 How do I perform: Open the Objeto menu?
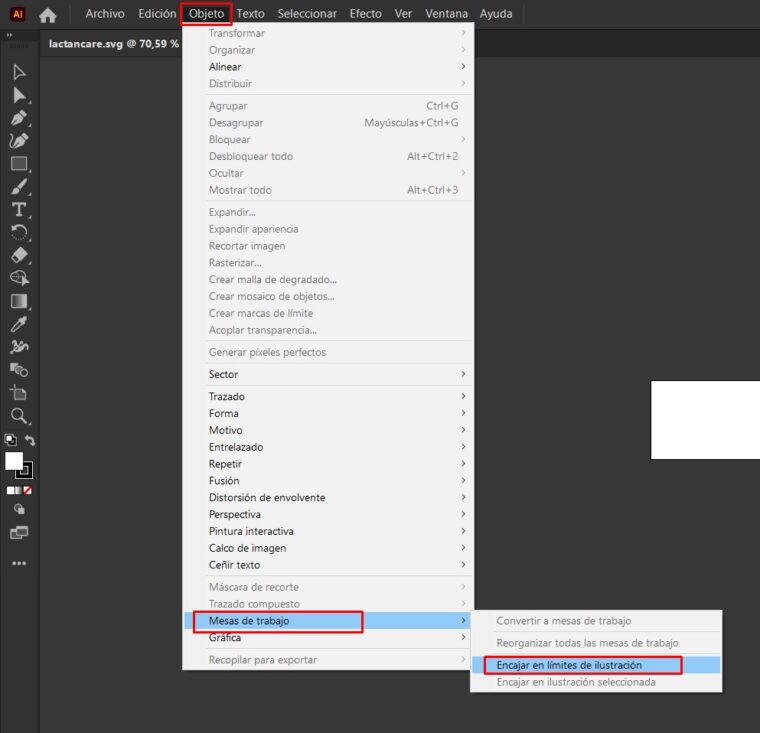click(x=206, y=14)
